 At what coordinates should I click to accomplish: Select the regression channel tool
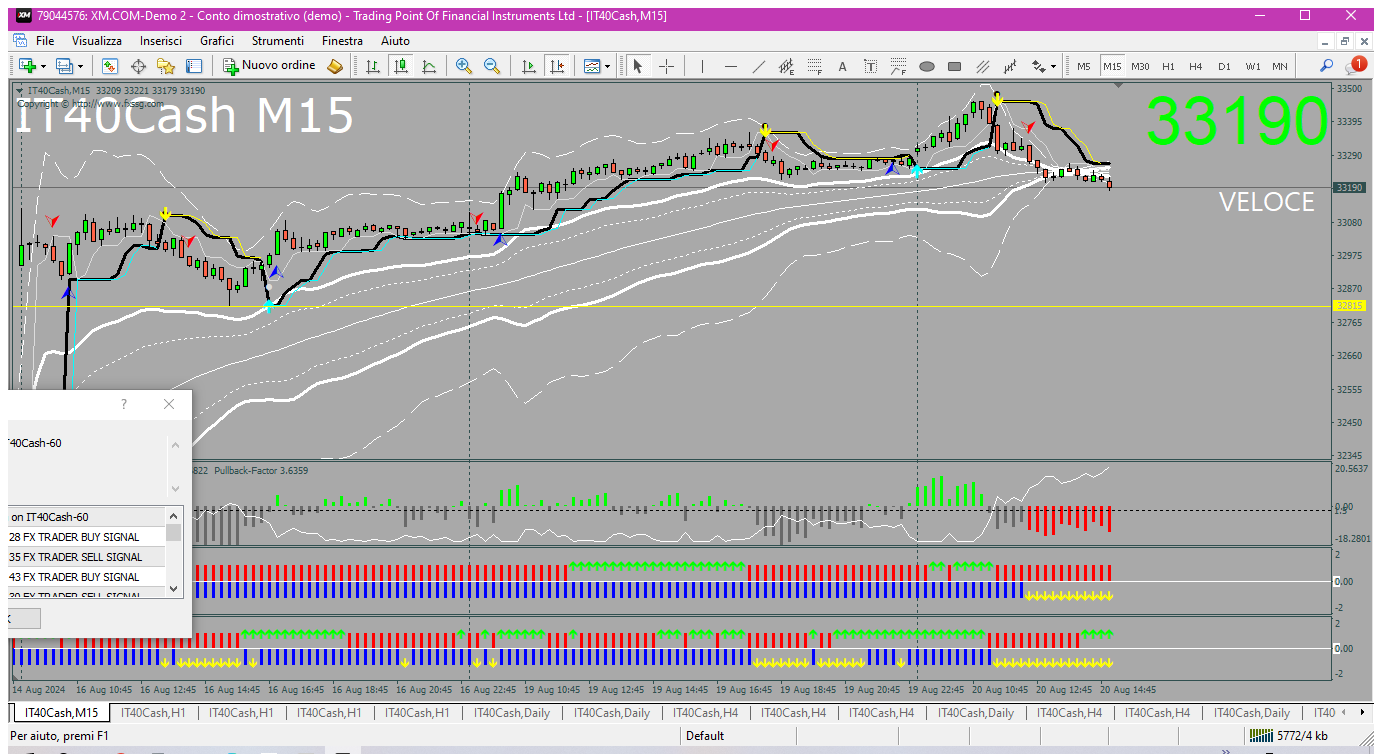point(1011,66)
